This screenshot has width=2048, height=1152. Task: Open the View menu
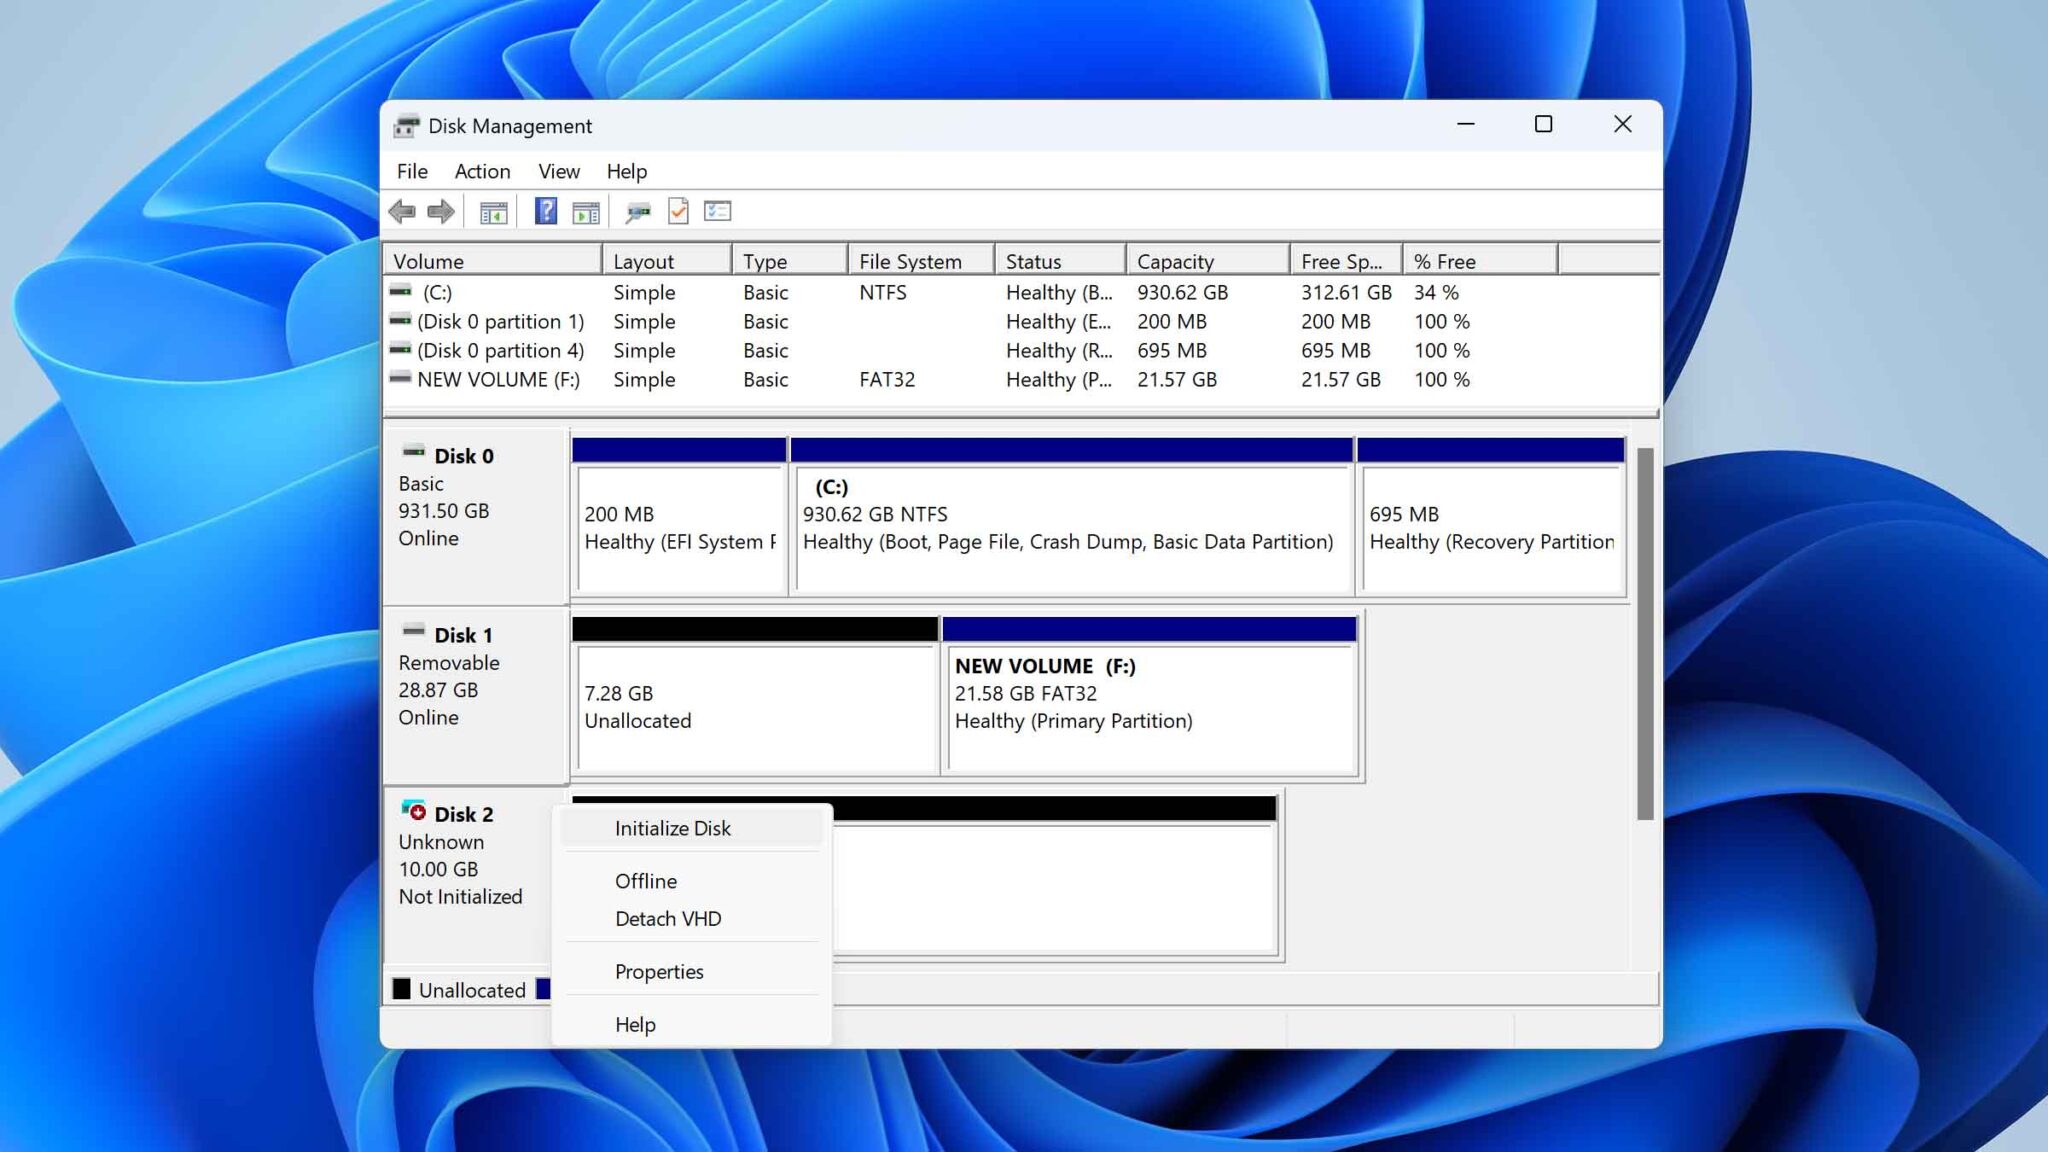(558, 171)
